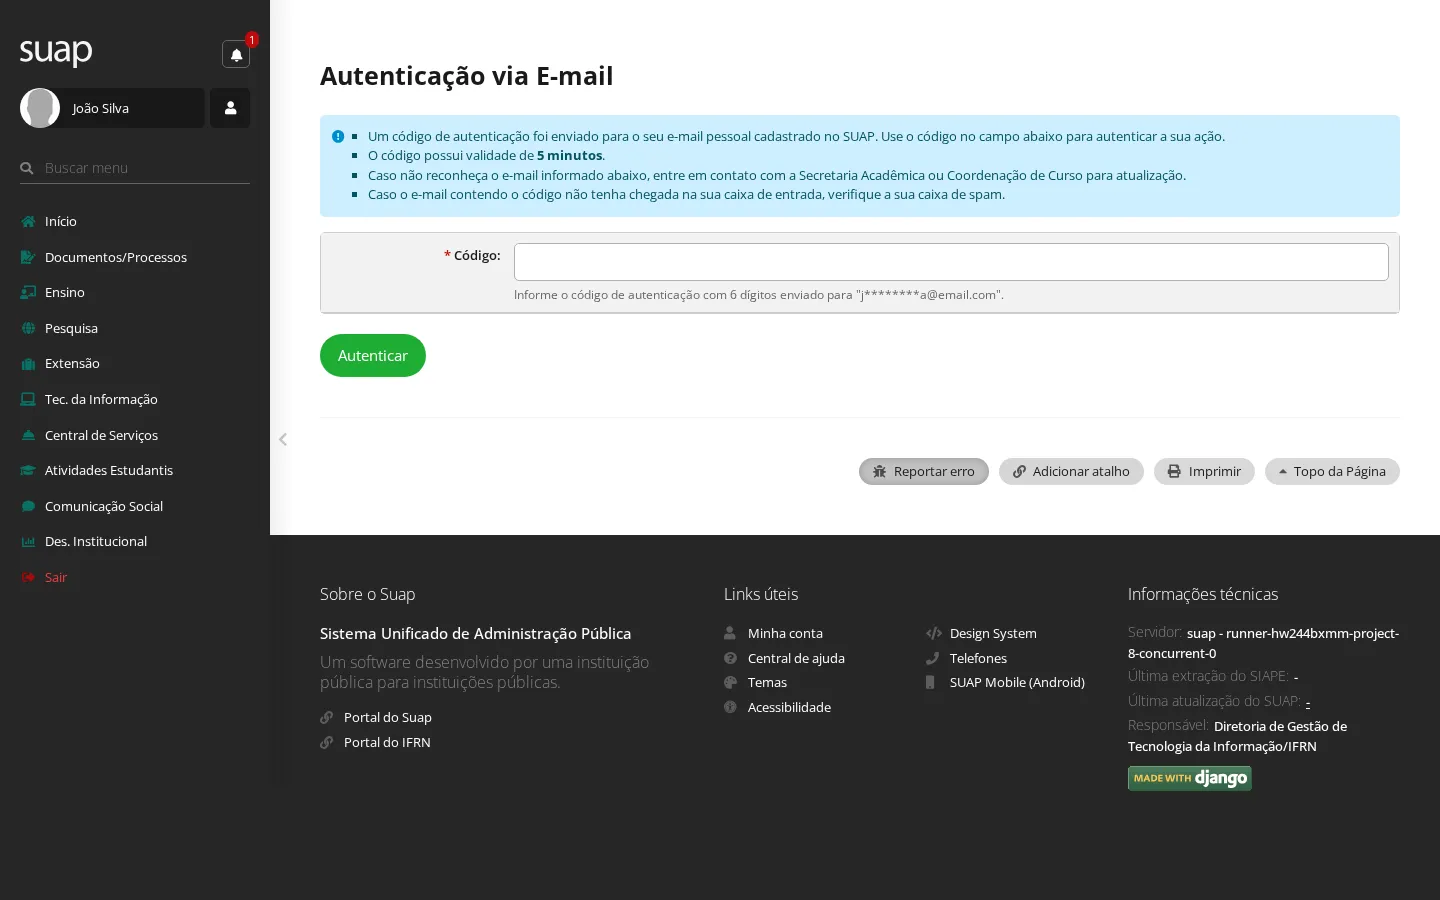
Task: Open SUAP Mobile (Android) link
Action: coord(1017,682)
